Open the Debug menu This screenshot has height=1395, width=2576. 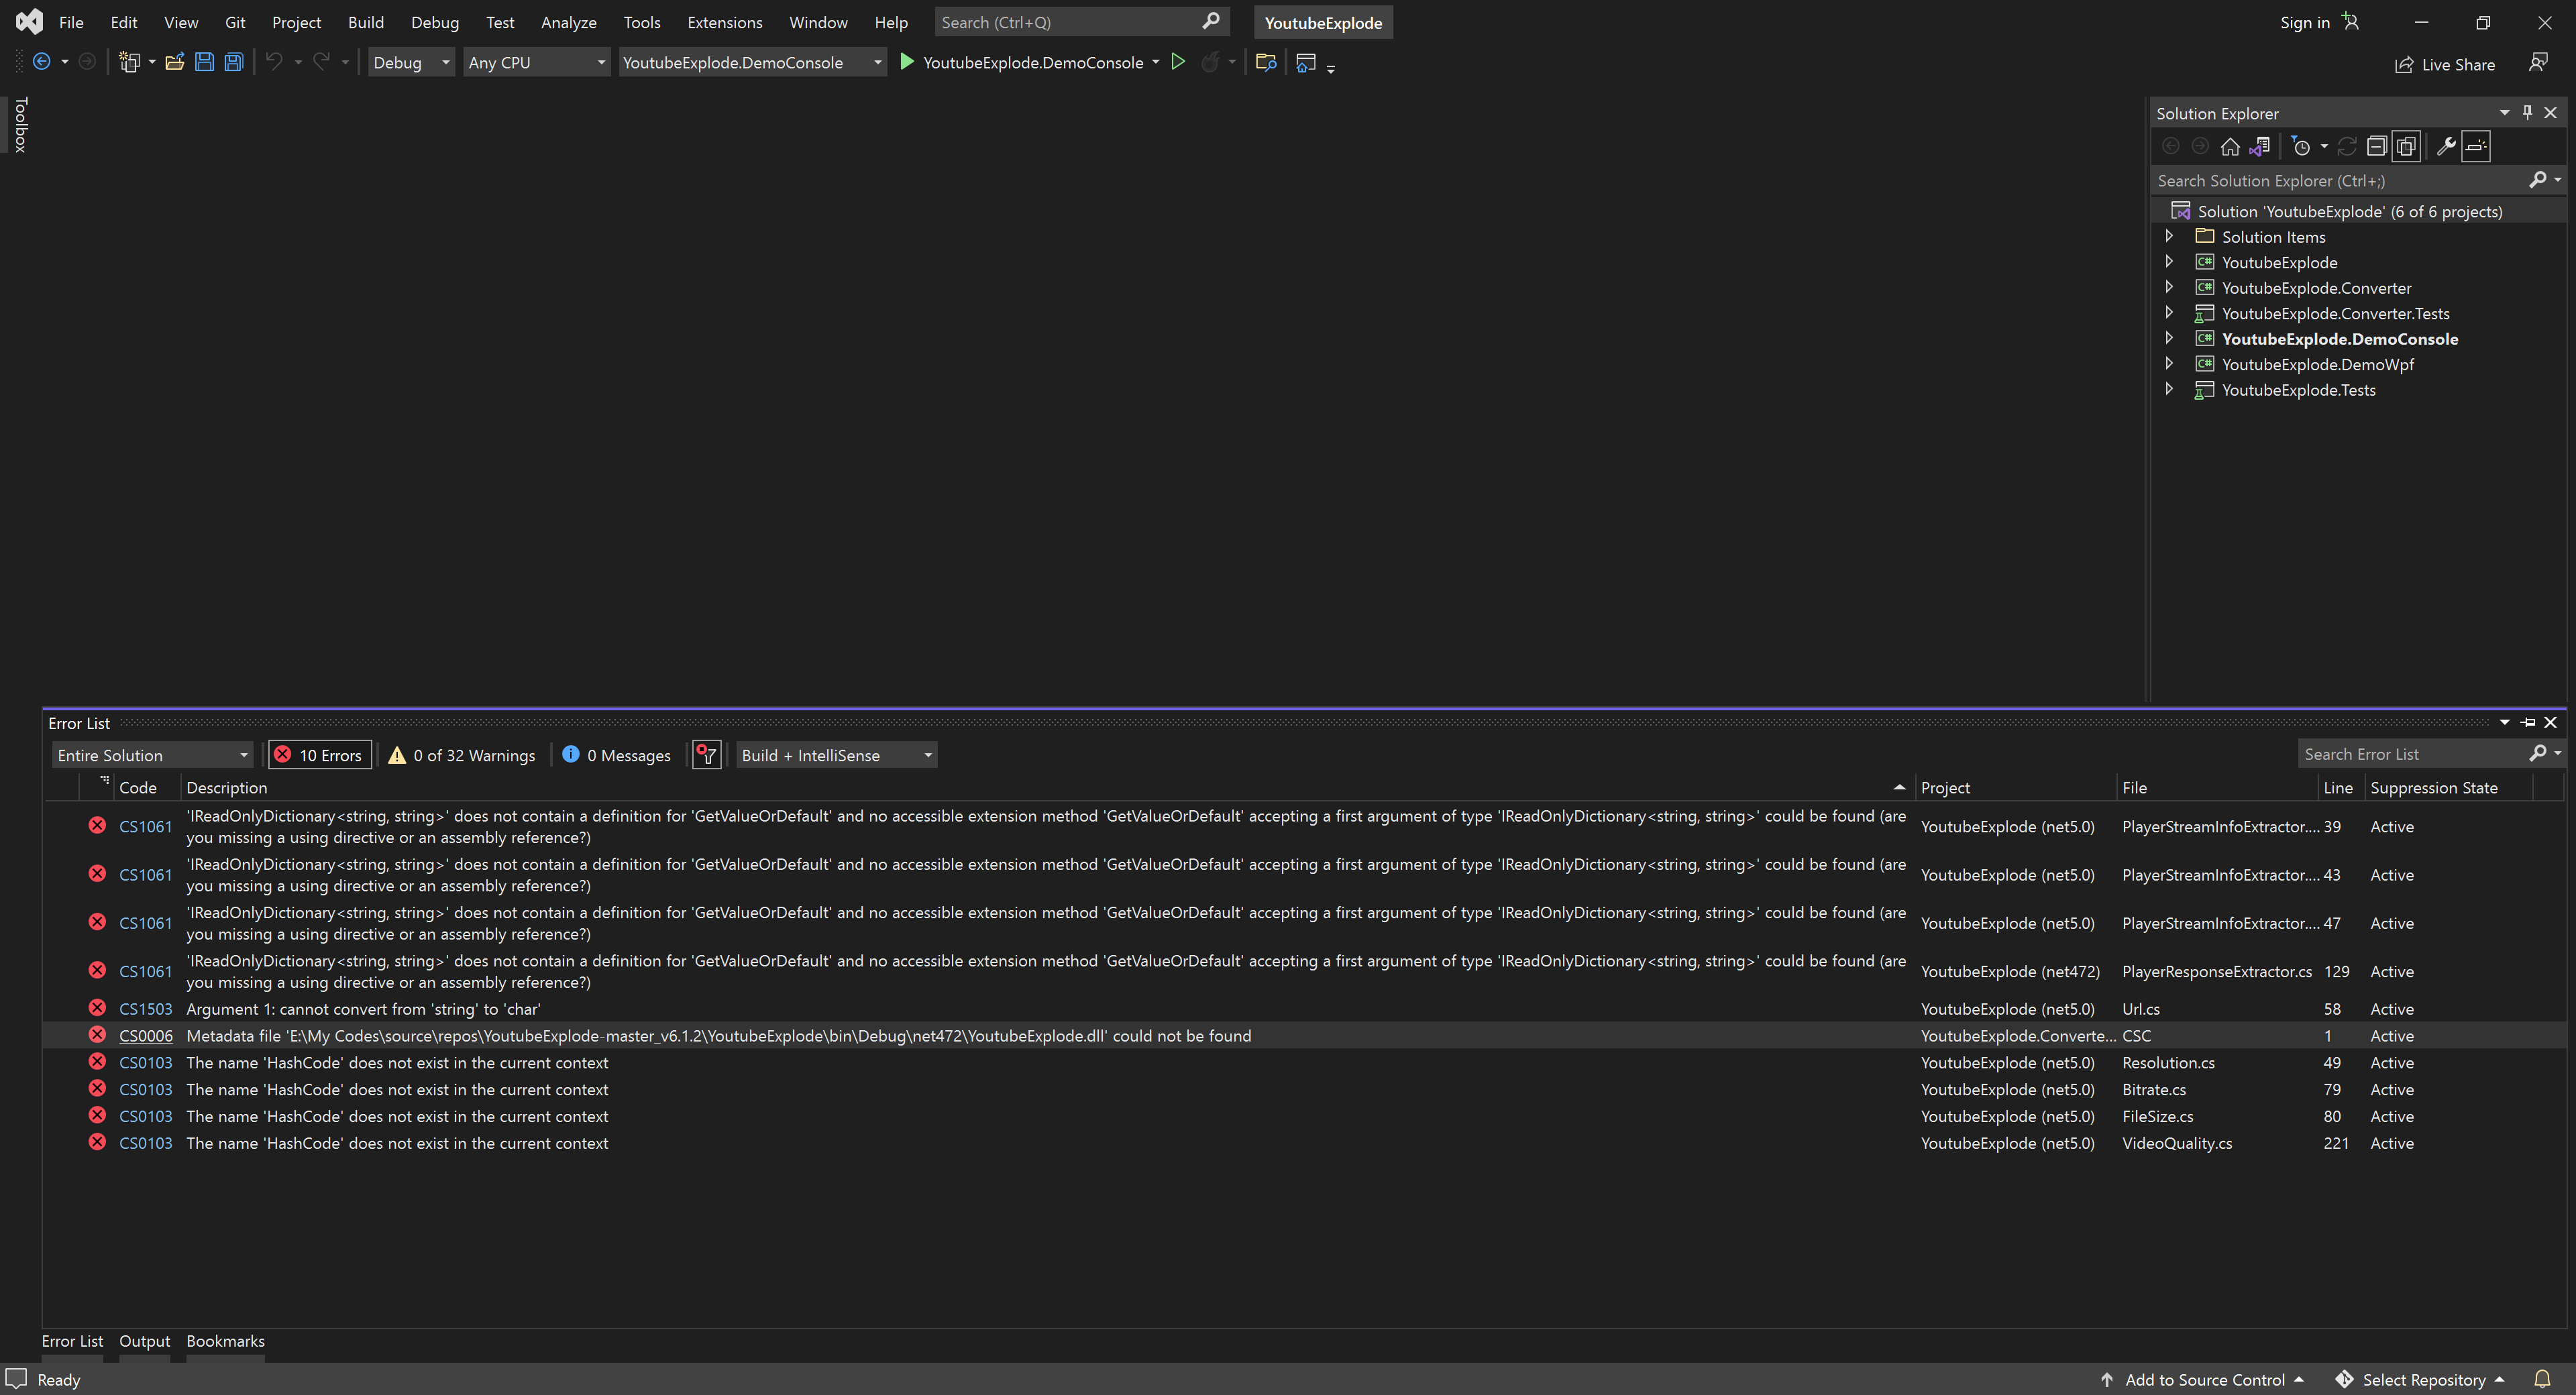435,21
